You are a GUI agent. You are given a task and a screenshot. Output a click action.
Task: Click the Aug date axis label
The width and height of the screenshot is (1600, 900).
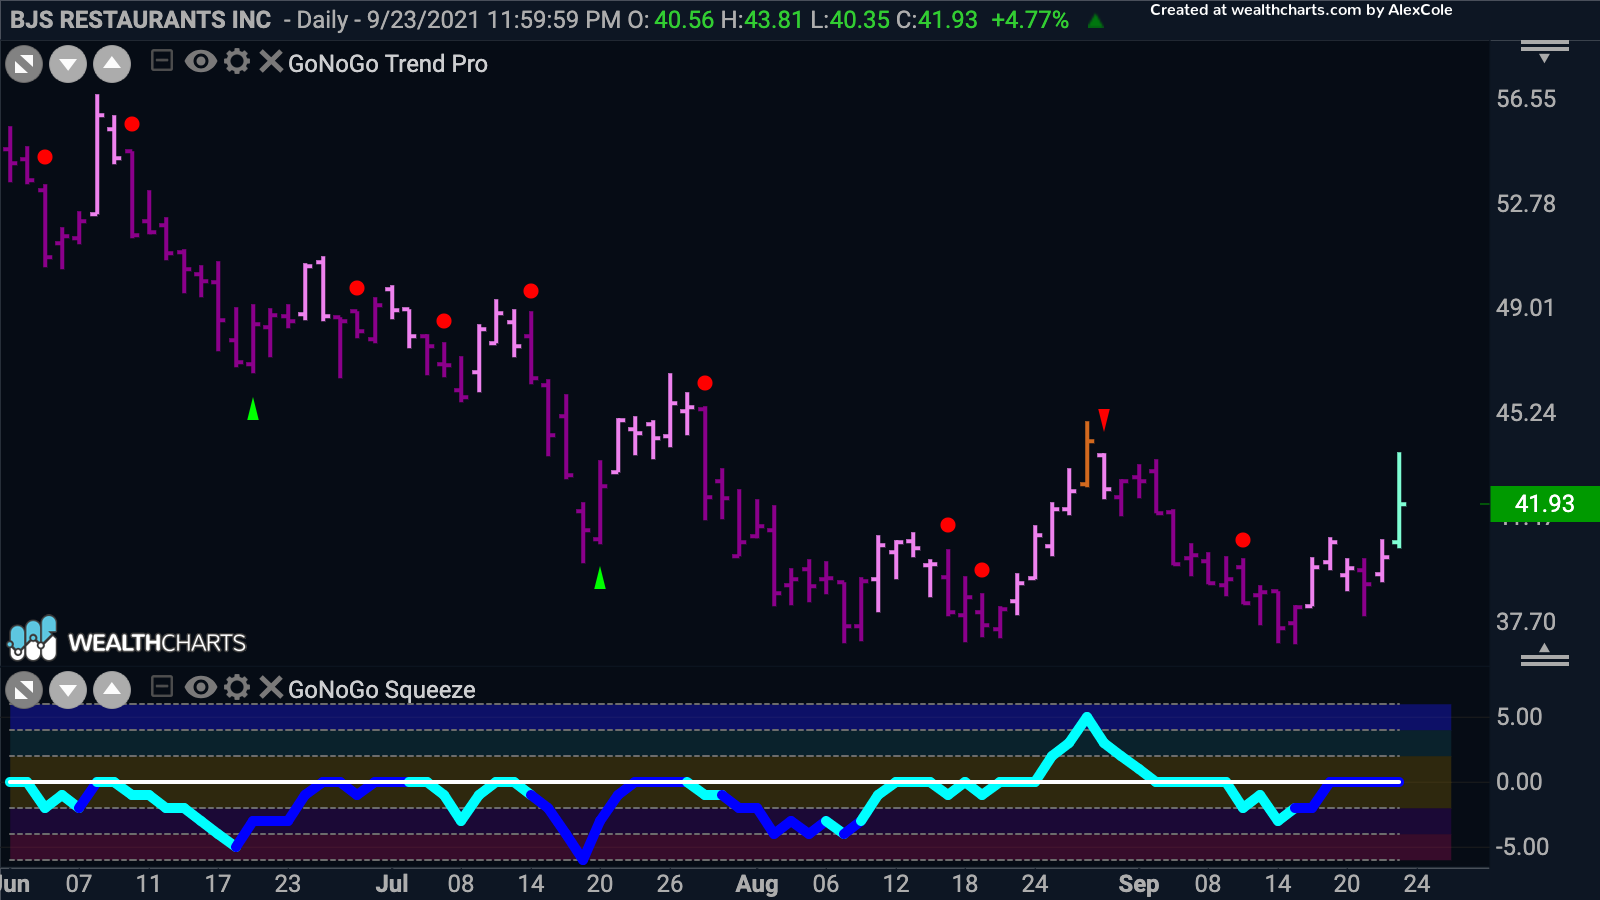tap(757, 884)
